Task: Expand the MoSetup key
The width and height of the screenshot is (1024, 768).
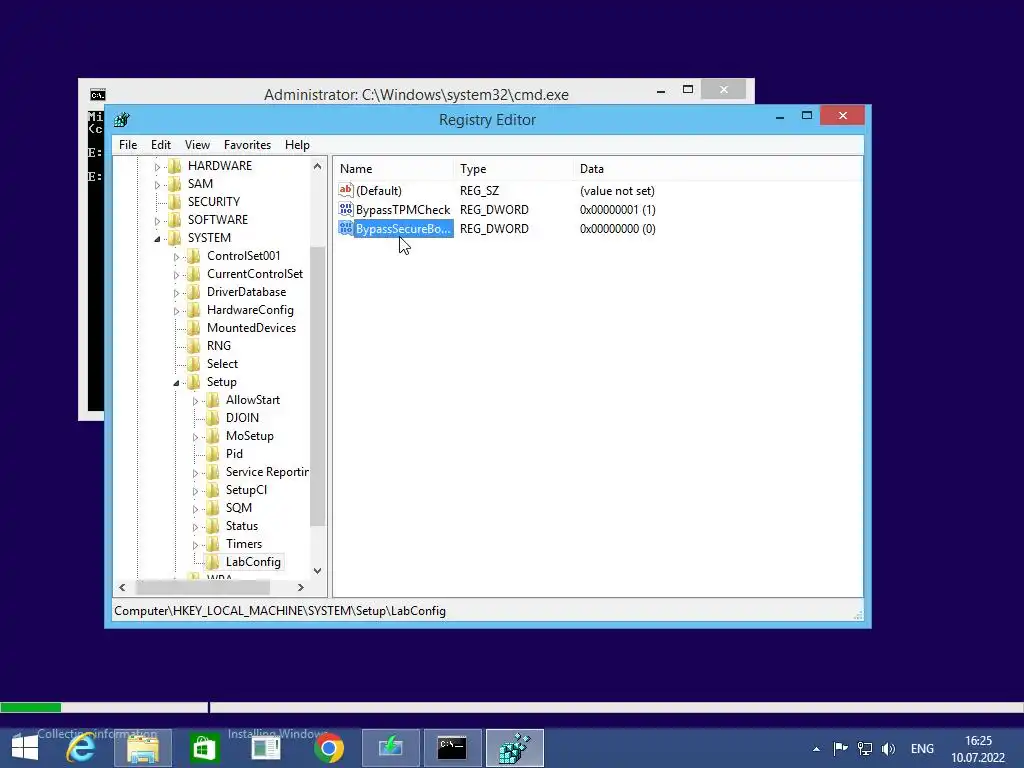Action: tap(195, 437)
